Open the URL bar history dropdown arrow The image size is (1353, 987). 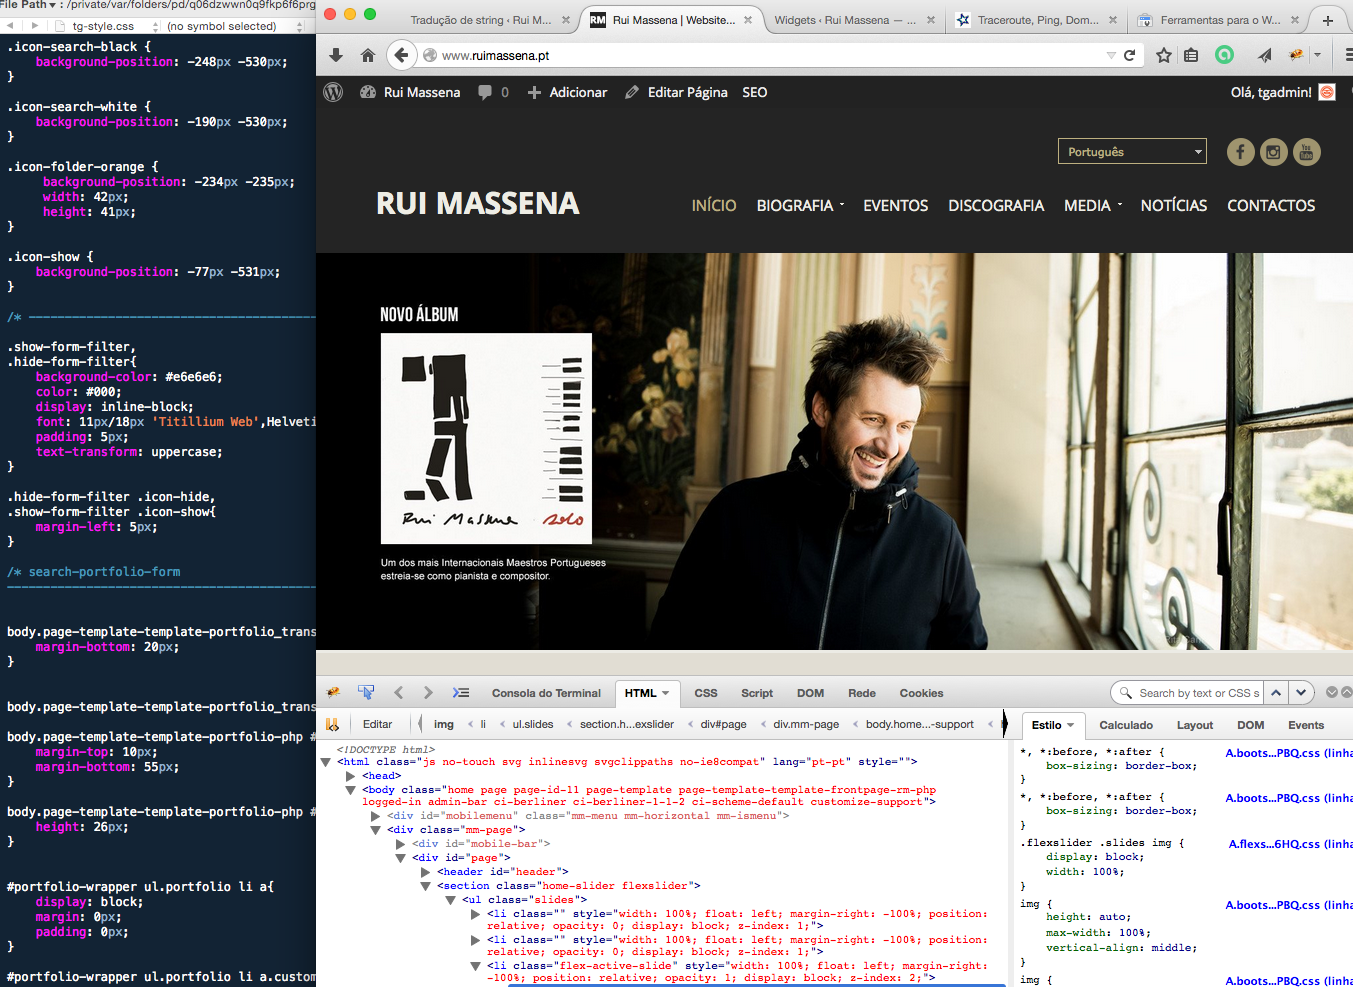[1111, 55]
